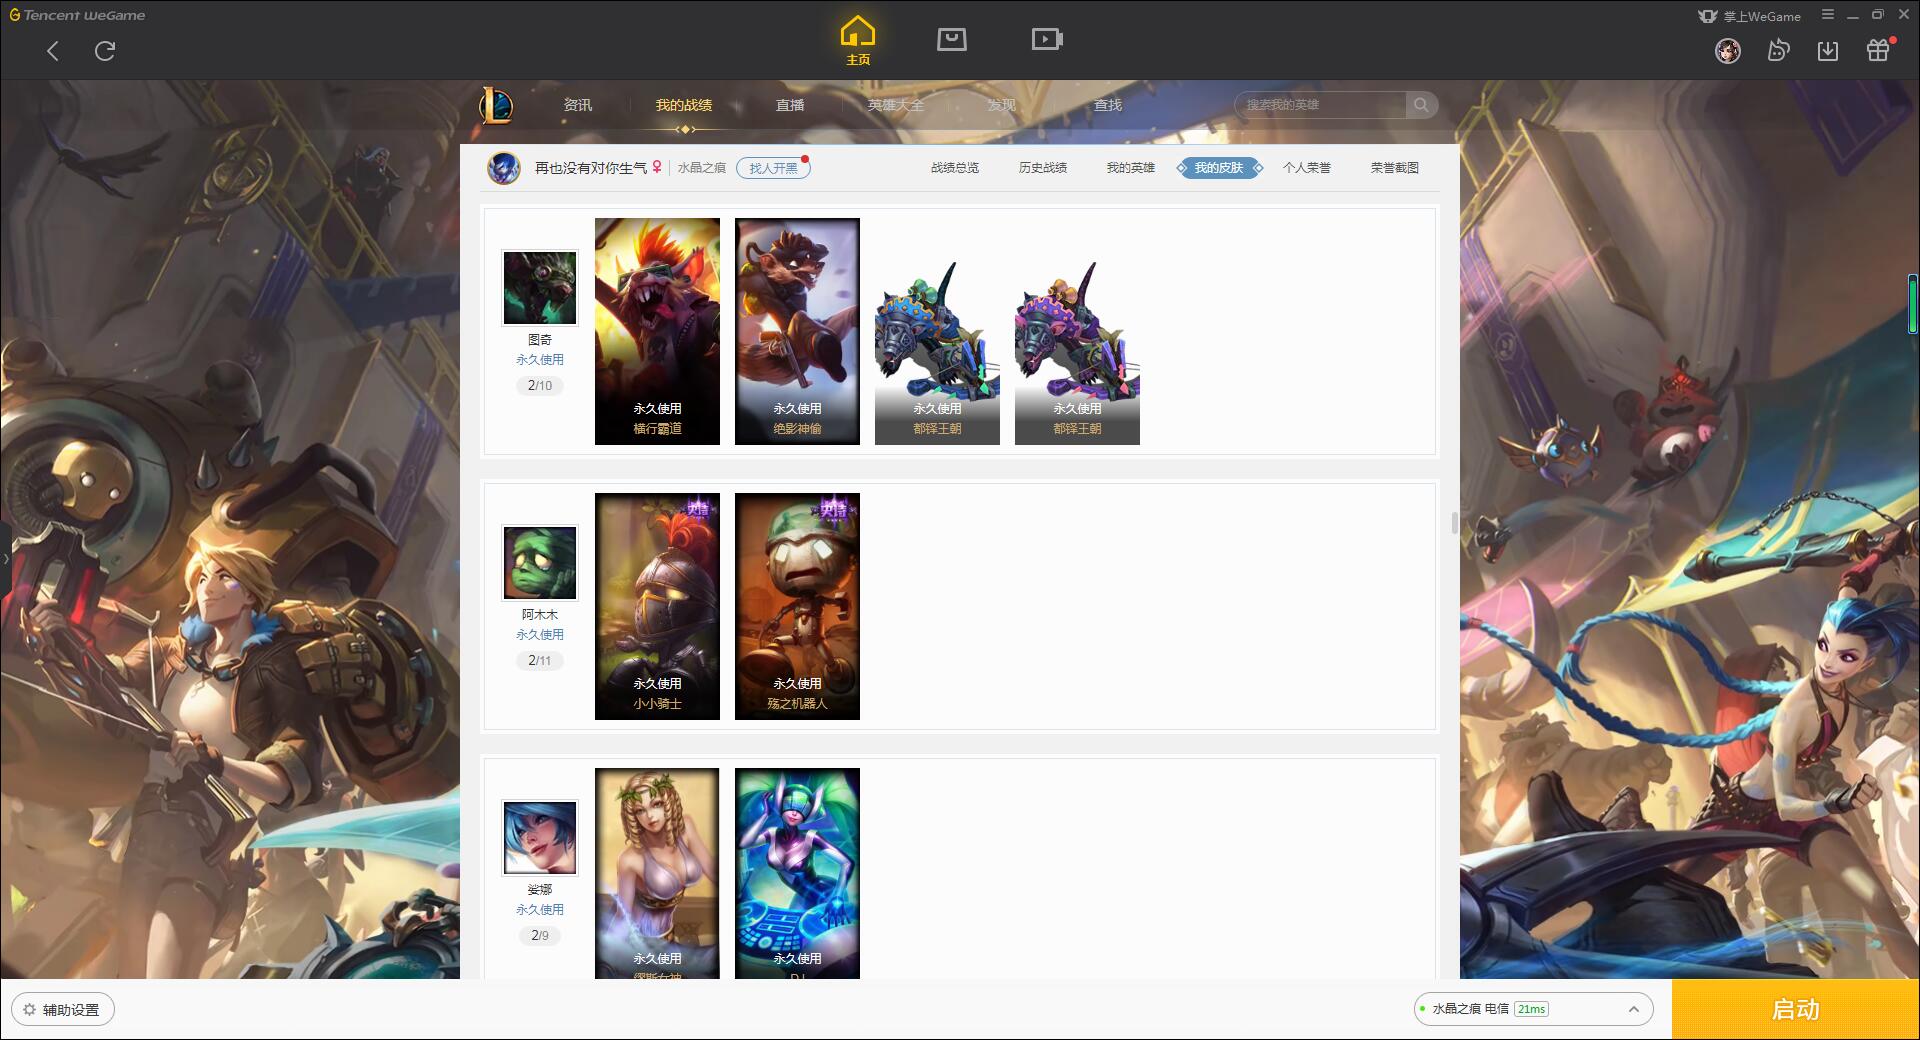The image size is (1920, 1040).
Task: Open the 发现 tab
Action: coord(1002,105)
